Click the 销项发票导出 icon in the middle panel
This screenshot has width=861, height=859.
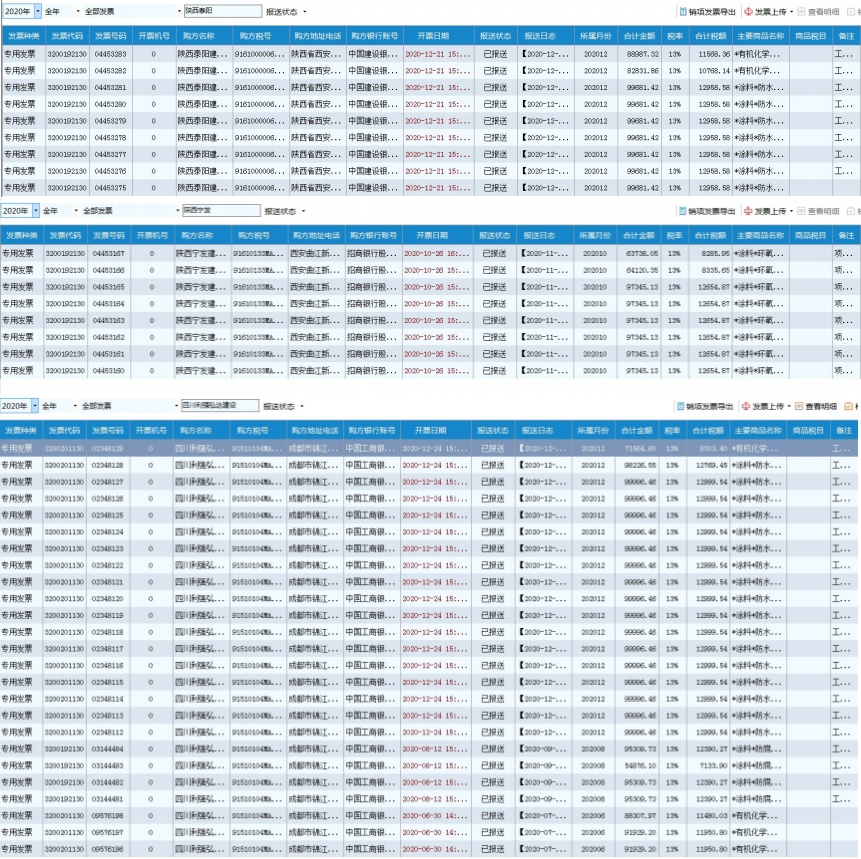pyautogui.click(x=682, y=211)
